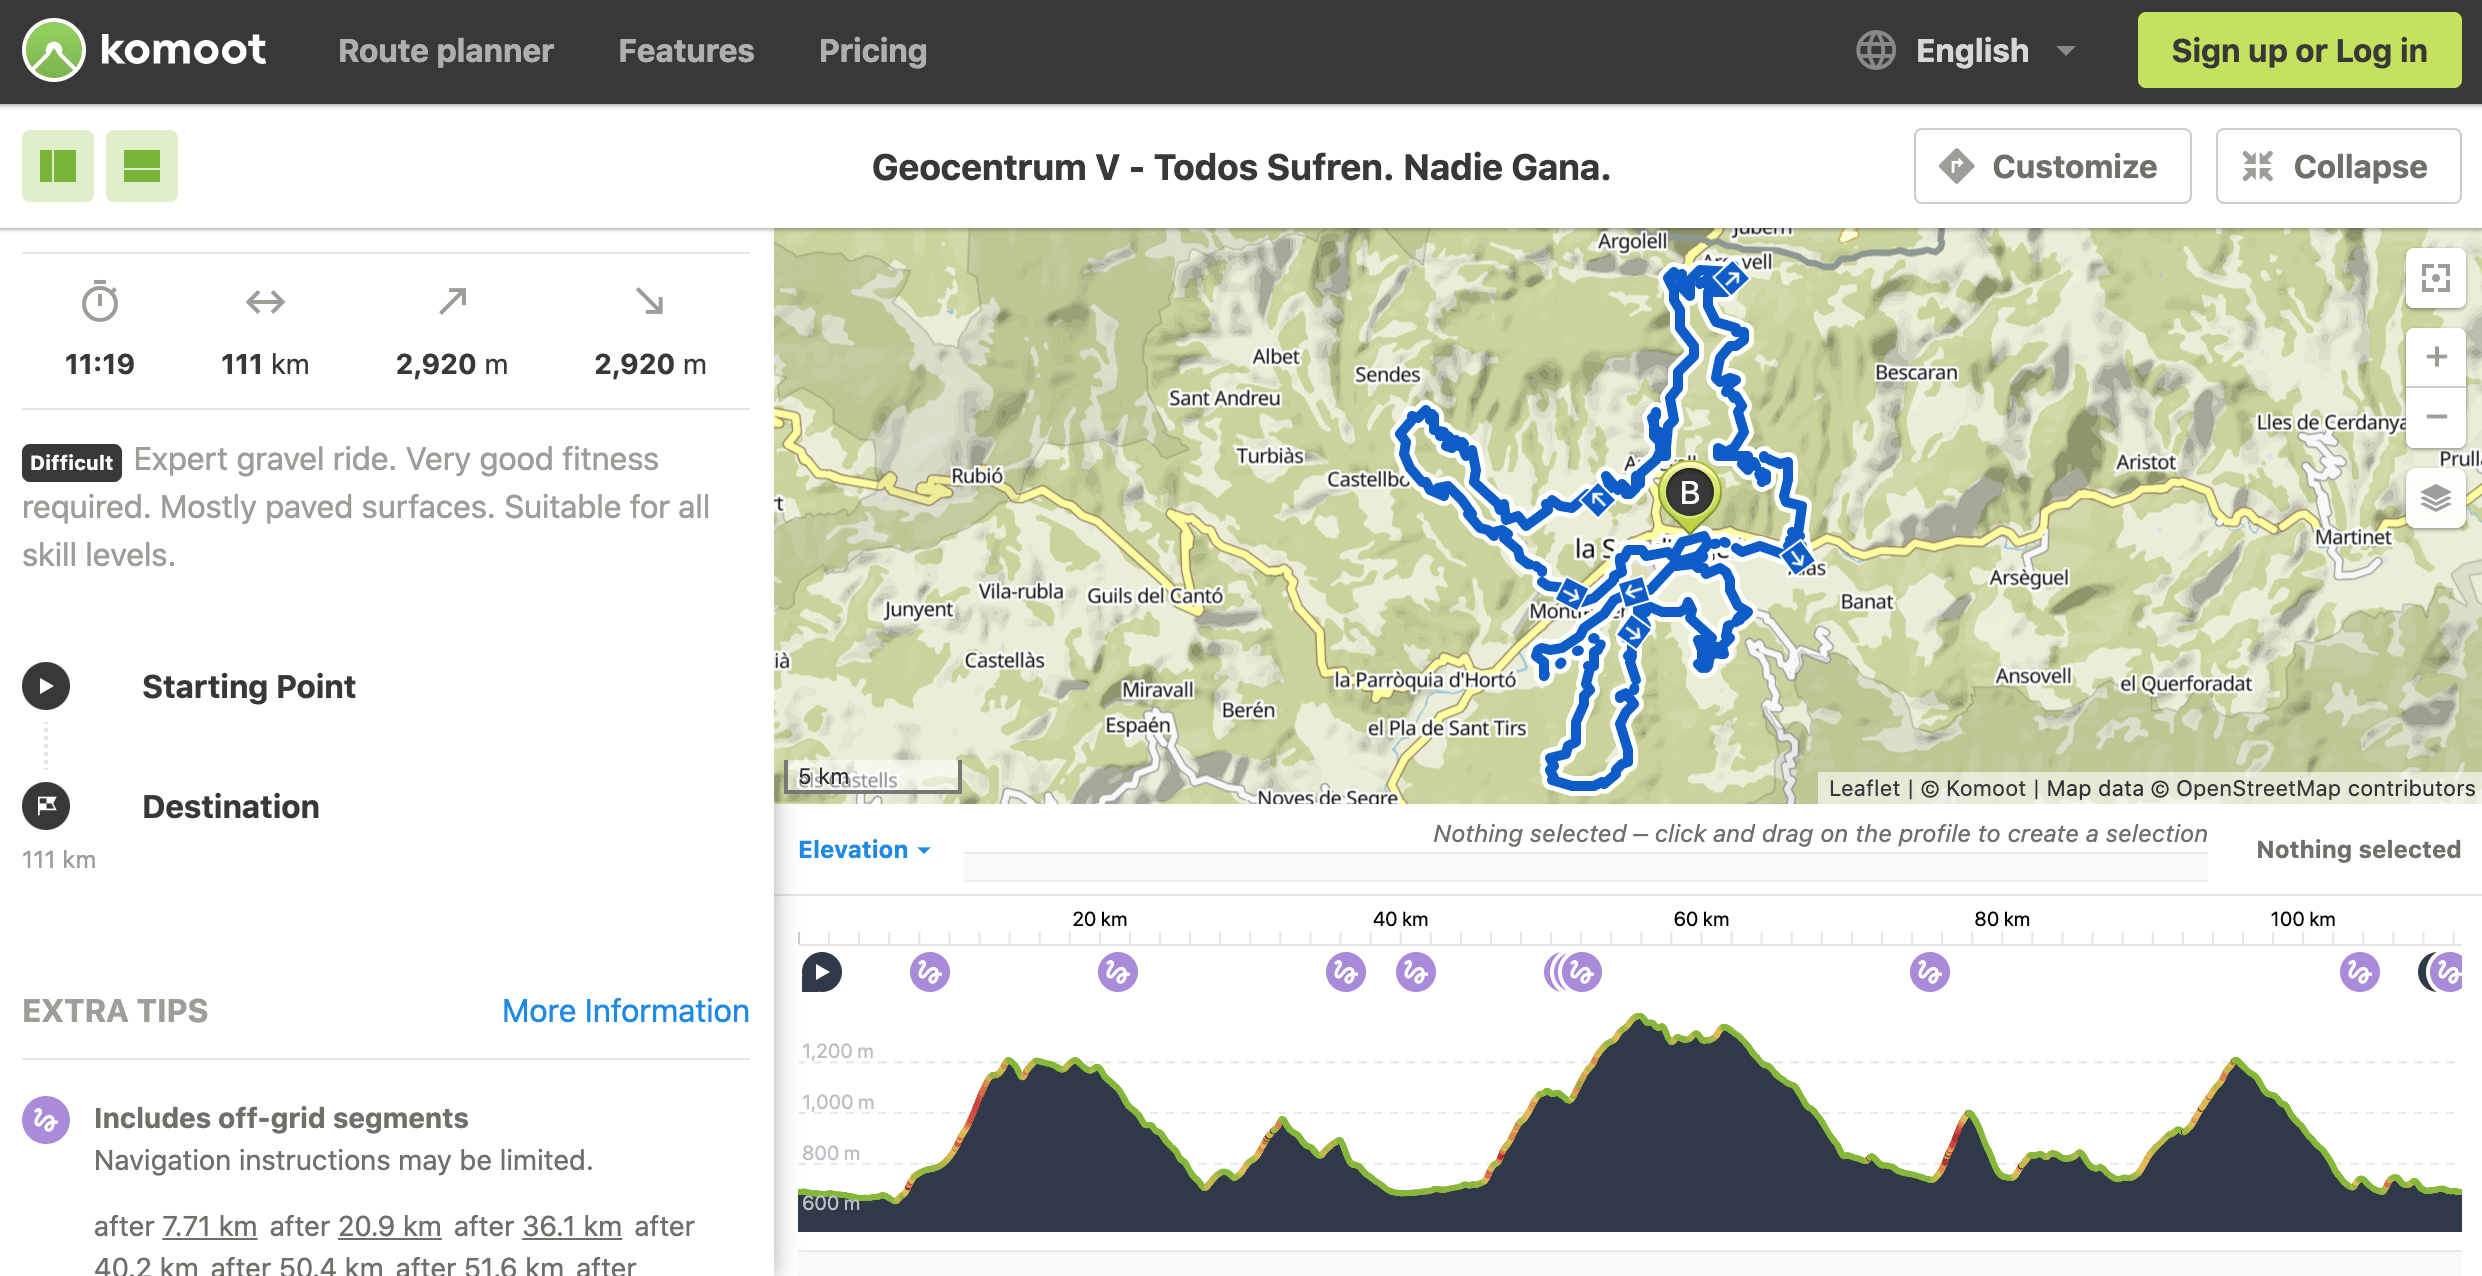The image size is (2482, 1276).
Task: Click the elevation selection range bar
Action: click(1585, 867)
